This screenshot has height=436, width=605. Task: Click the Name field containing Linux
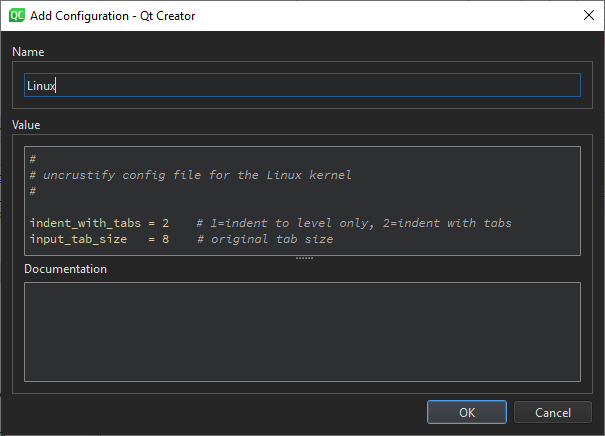pos(301,86)
